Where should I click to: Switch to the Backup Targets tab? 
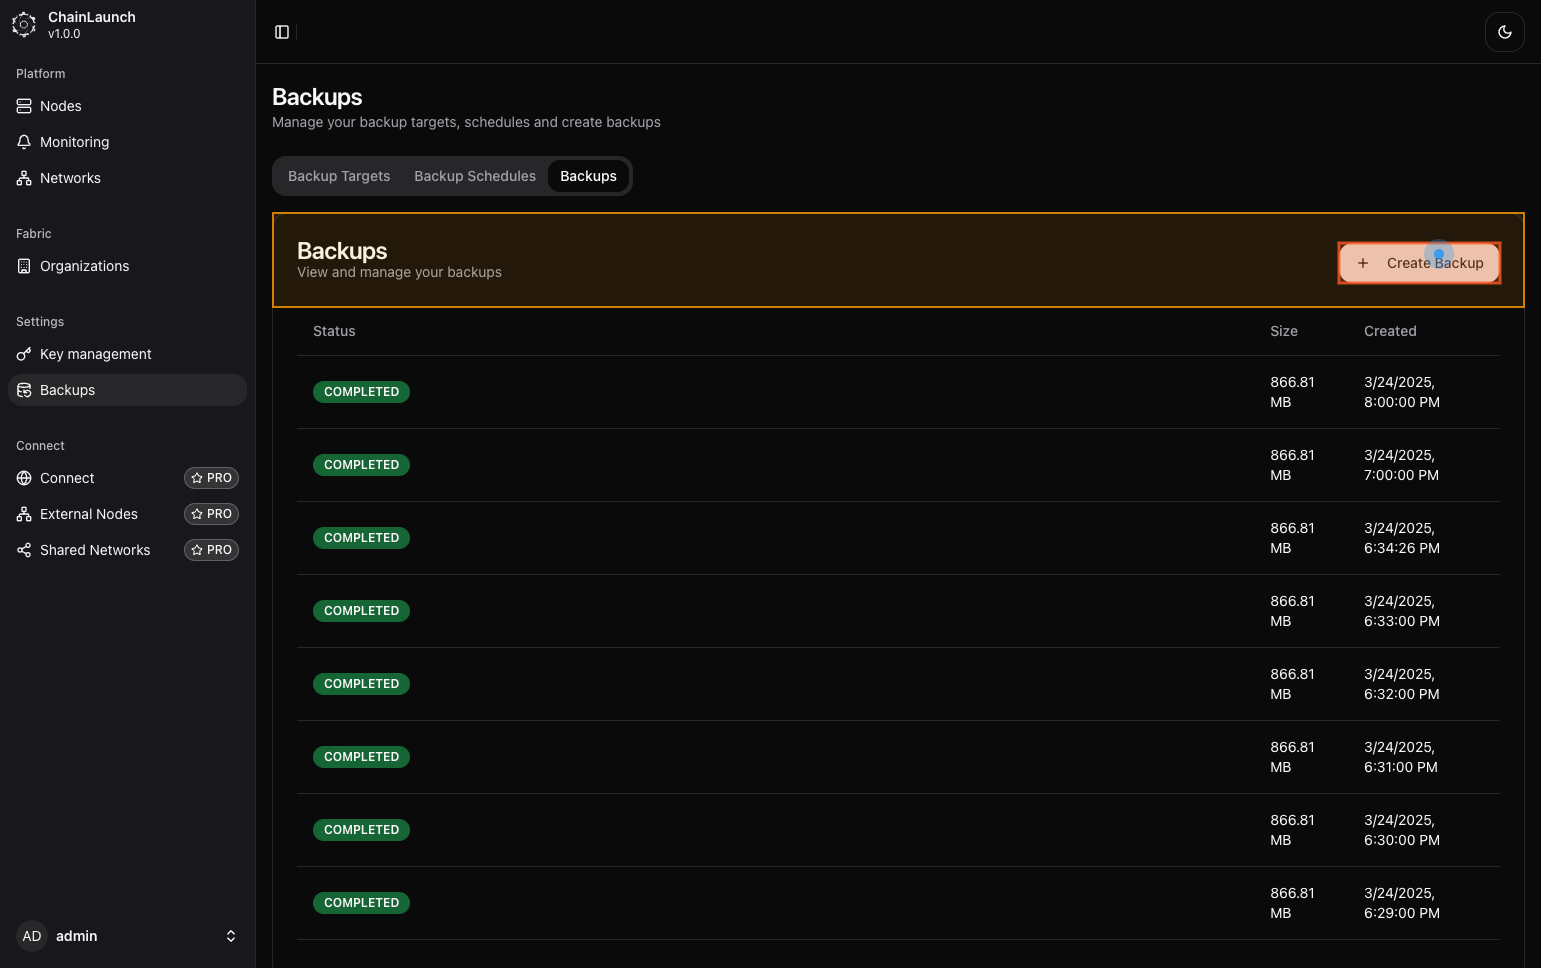point(339,176)
